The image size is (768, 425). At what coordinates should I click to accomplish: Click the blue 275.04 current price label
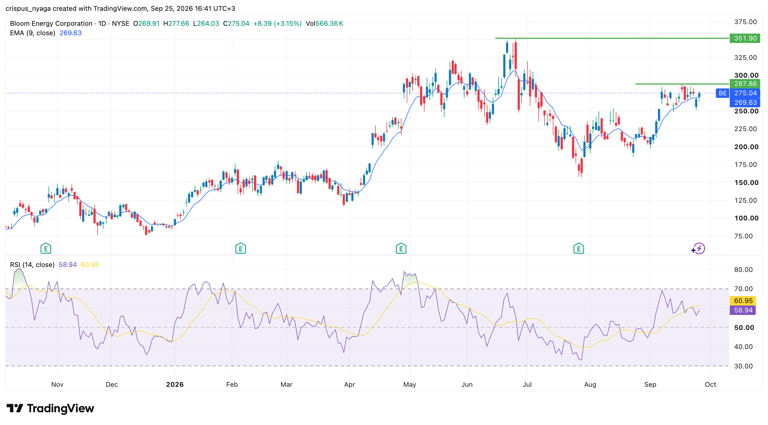coord(744,93)
